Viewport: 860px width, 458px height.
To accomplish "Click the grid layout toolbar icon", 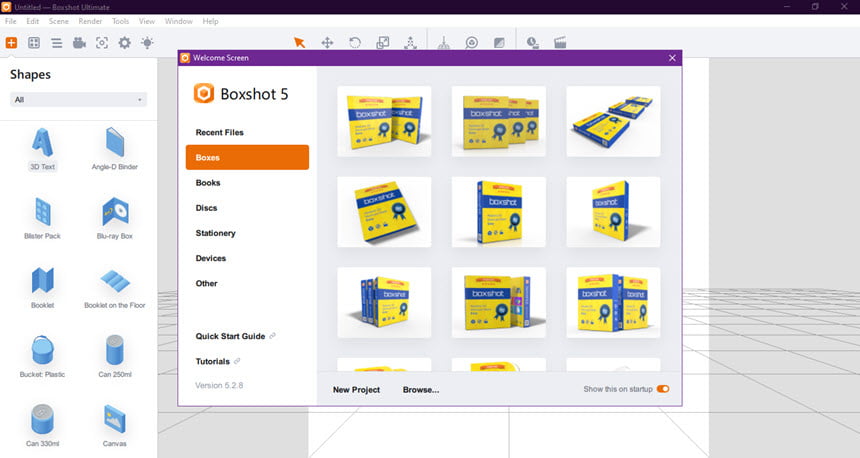I will pyautogui.click(x=34, y=42).
